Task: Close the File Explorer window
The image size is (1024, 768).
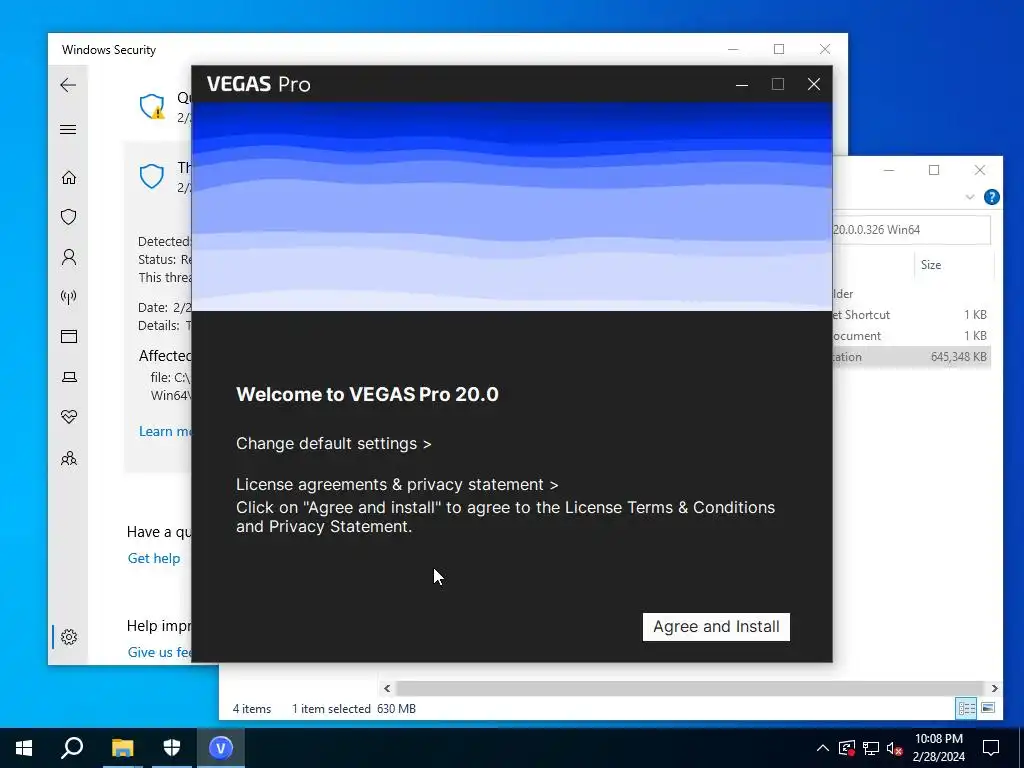Action: [x=980, y=170]
